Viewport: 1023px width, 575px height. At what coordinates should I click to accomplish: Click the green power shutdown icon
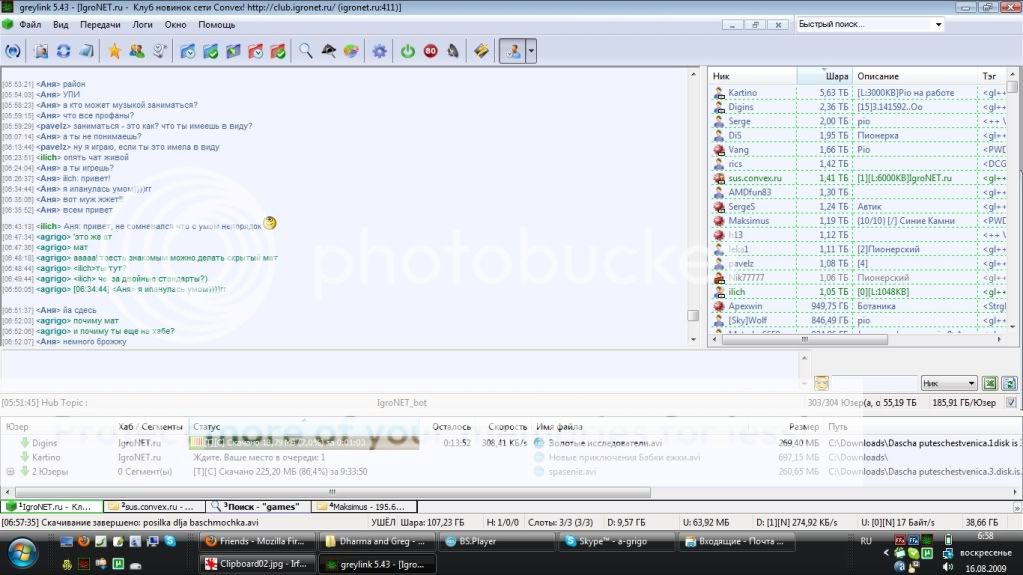(408, 51)
